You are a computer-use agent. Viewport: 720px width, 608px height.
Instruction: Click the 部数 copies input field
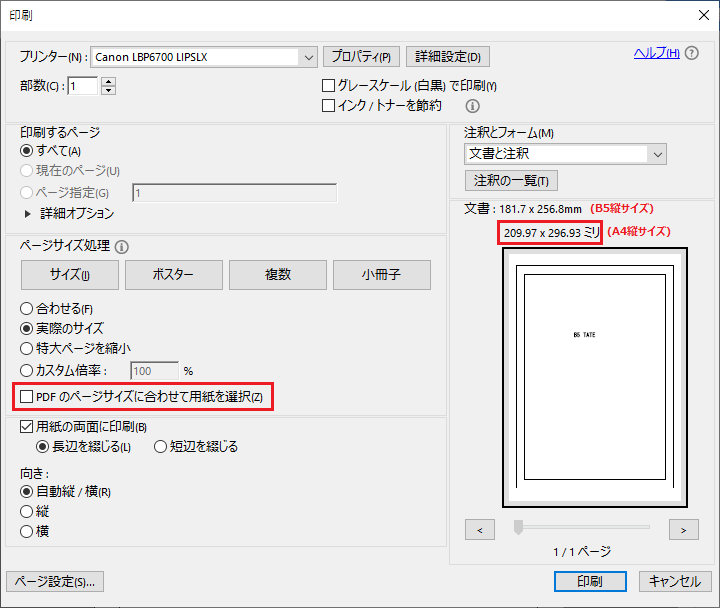click(x=83, y=86)
